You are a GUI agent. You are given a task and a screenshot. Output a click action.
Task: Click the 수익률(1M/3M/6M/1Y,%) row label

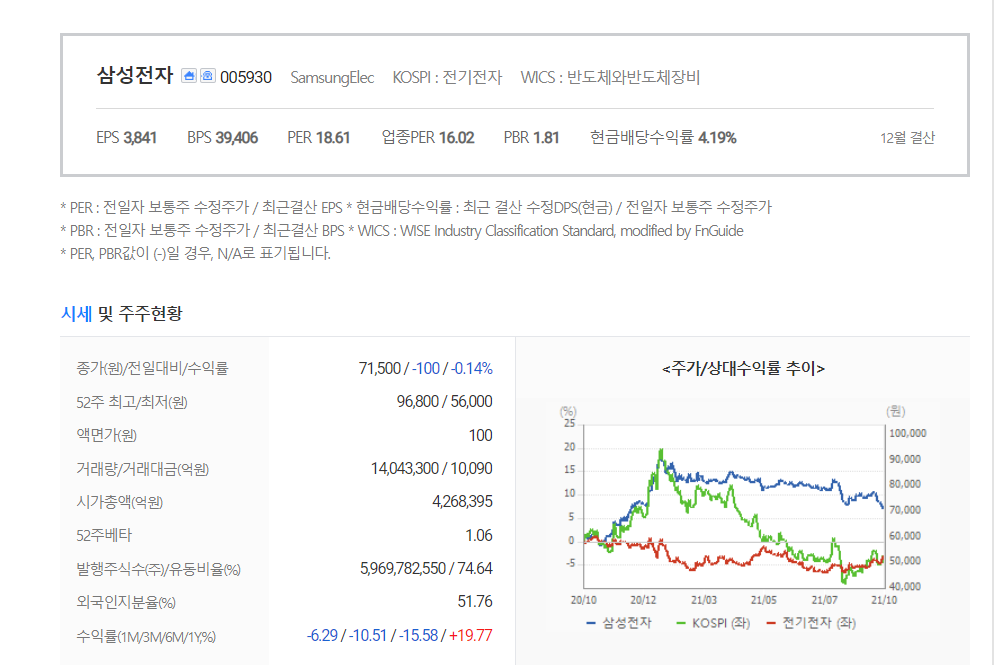point(146,636)
